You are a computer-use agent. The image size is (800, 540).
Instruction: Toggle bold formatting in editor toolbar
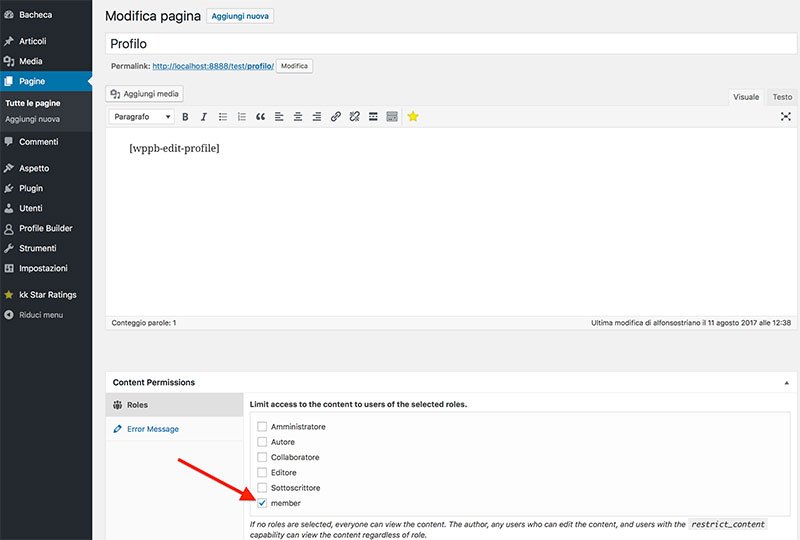(x=185, y=117)
